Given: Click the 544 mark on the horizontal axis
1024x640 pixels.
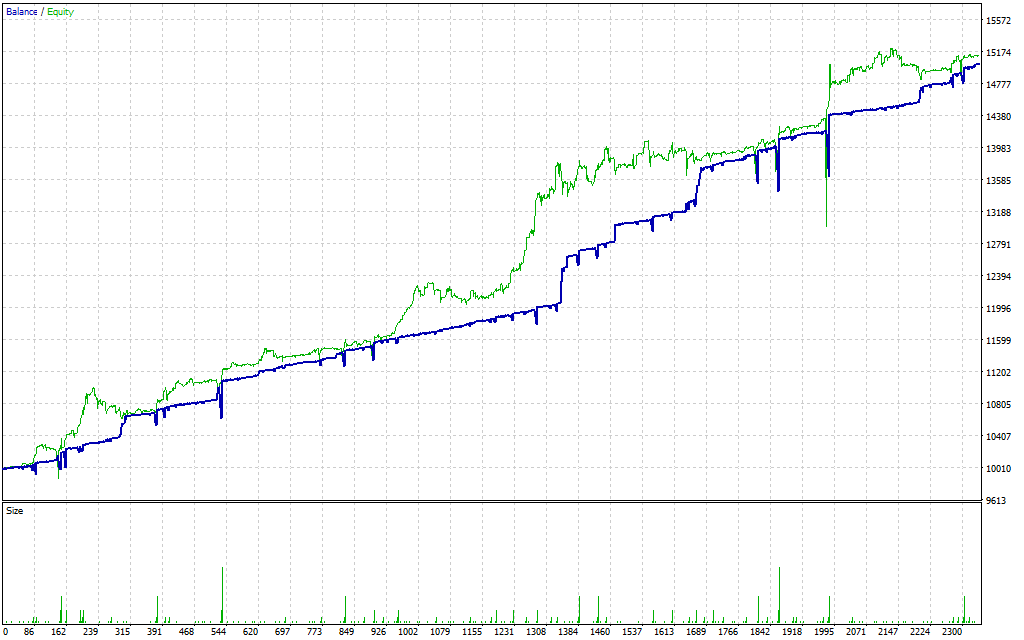Looking at the screenshot, I should click(x=221, y=632).
